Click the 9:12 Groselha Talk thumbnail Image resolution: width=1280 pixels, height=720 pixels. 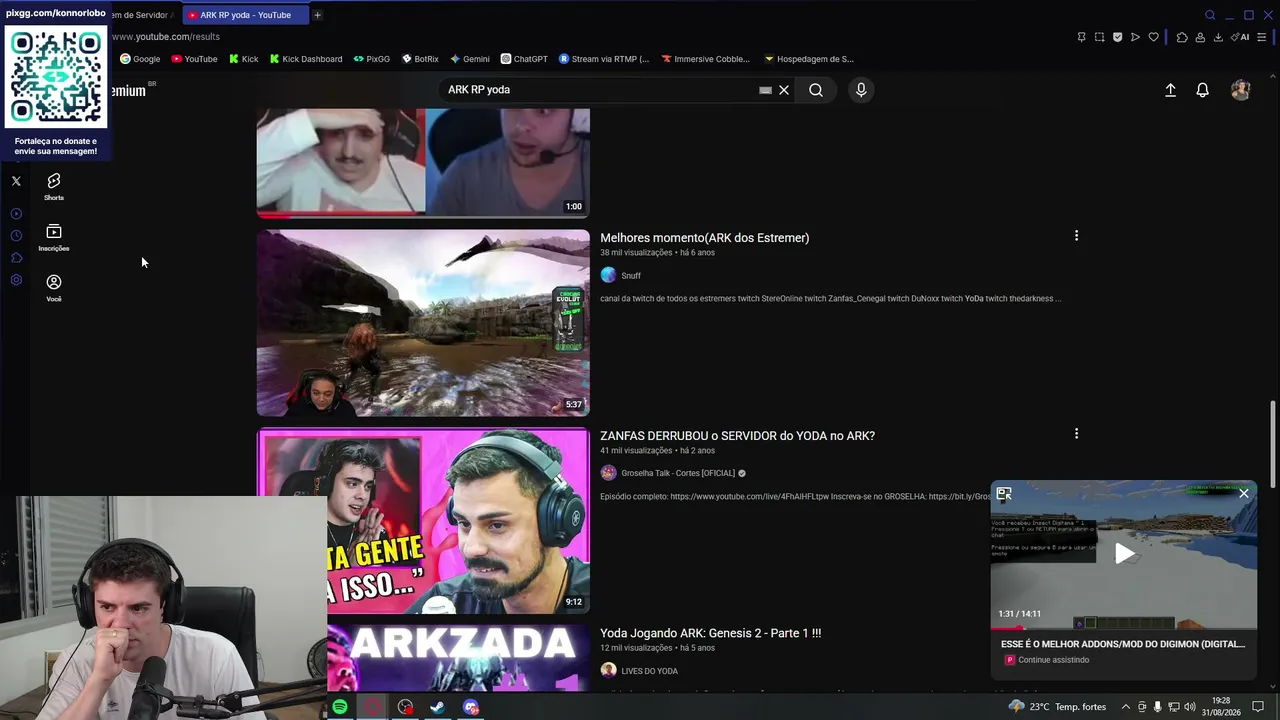(423, 521)
